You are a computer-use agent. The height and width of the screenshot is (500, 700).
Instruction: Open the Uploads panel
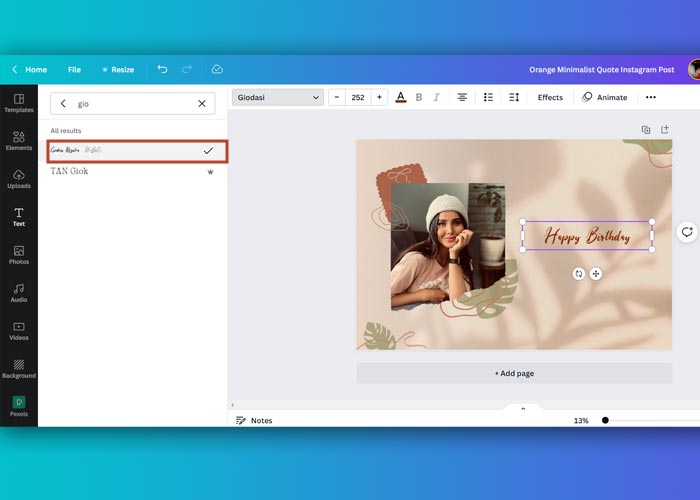[19, 179]
